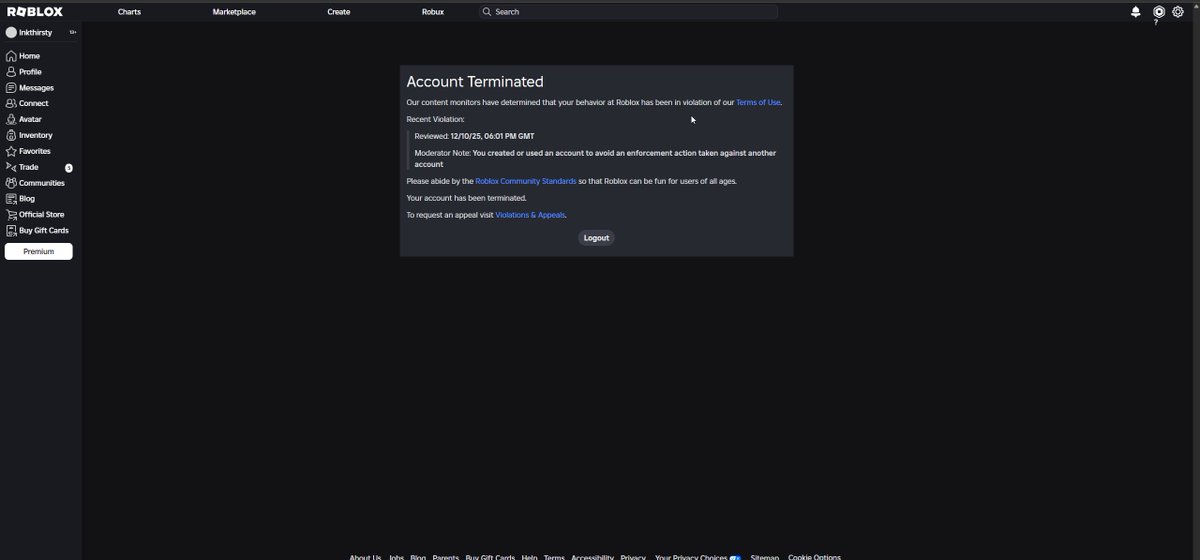Click the reviewed date 12/10/25, 06:01 PM GMT
Viewport: 1200px width, 560px height.
[492, 136]
